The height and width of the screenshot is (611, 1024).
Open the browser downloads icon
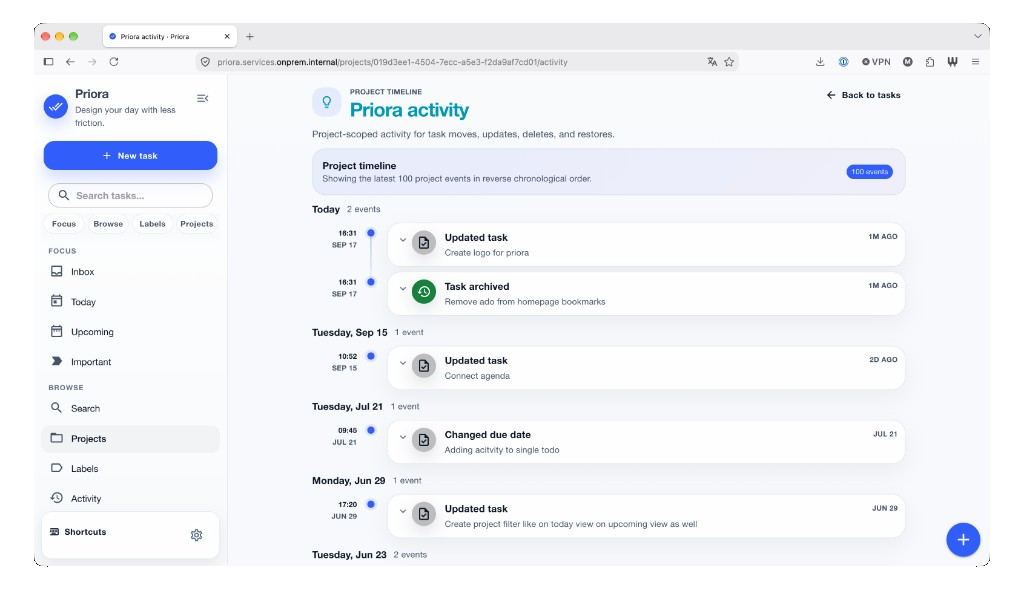[820, 62]
